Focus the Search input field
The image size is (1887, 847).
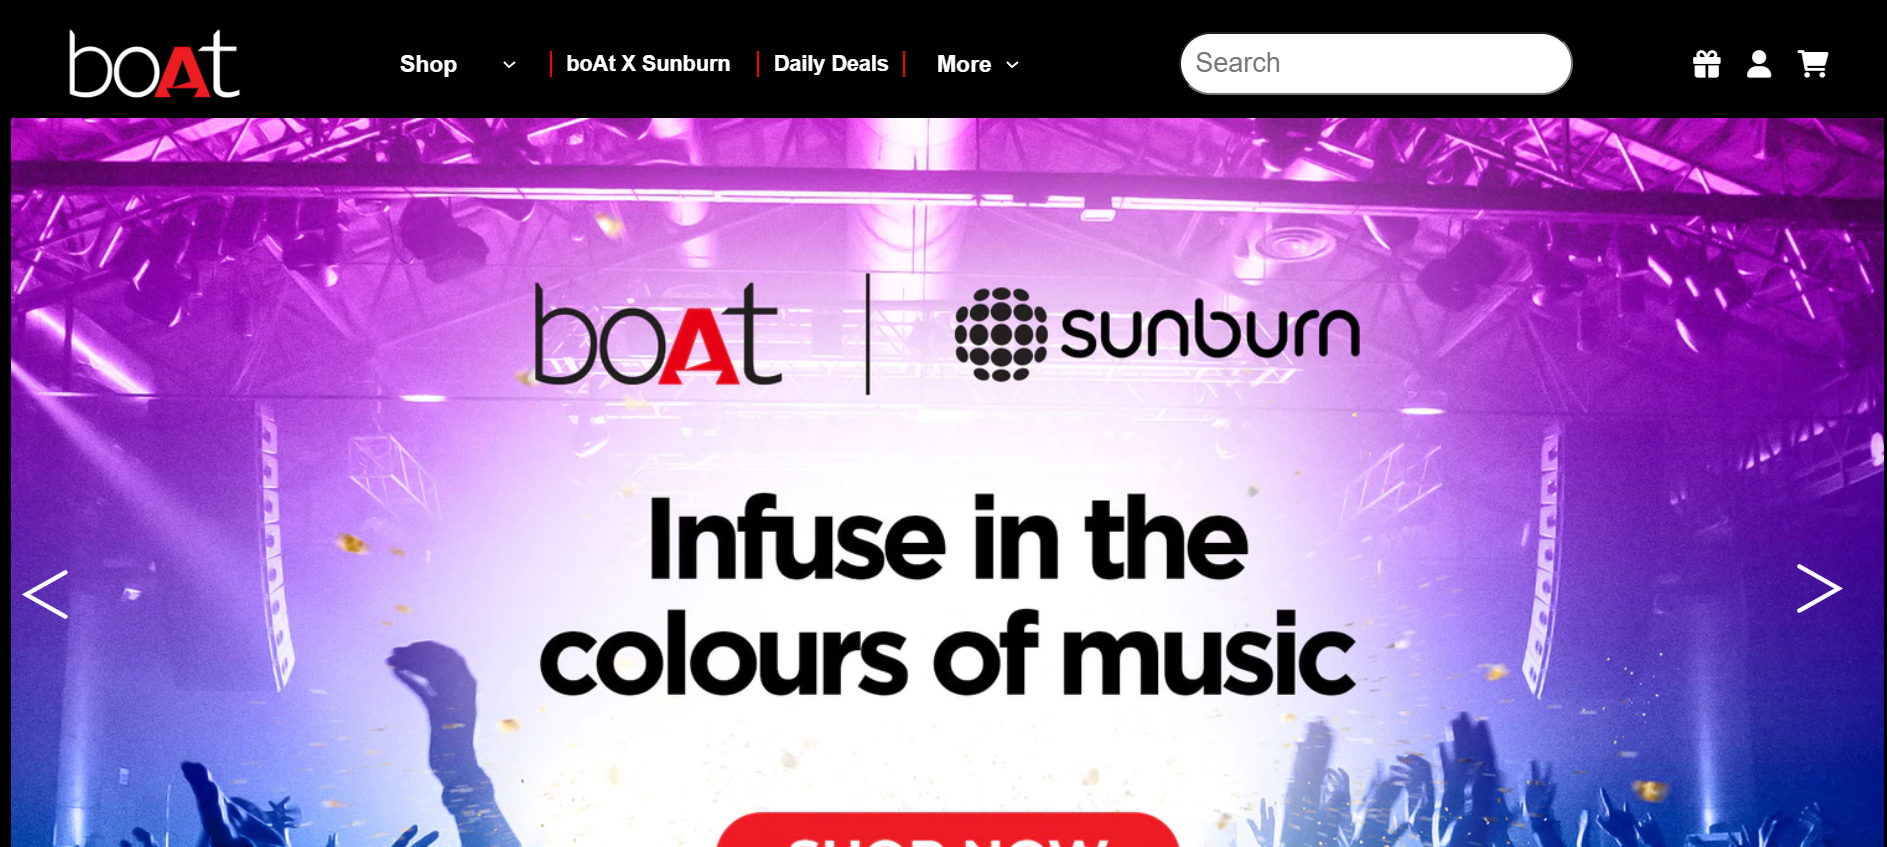coord(1376,63)
